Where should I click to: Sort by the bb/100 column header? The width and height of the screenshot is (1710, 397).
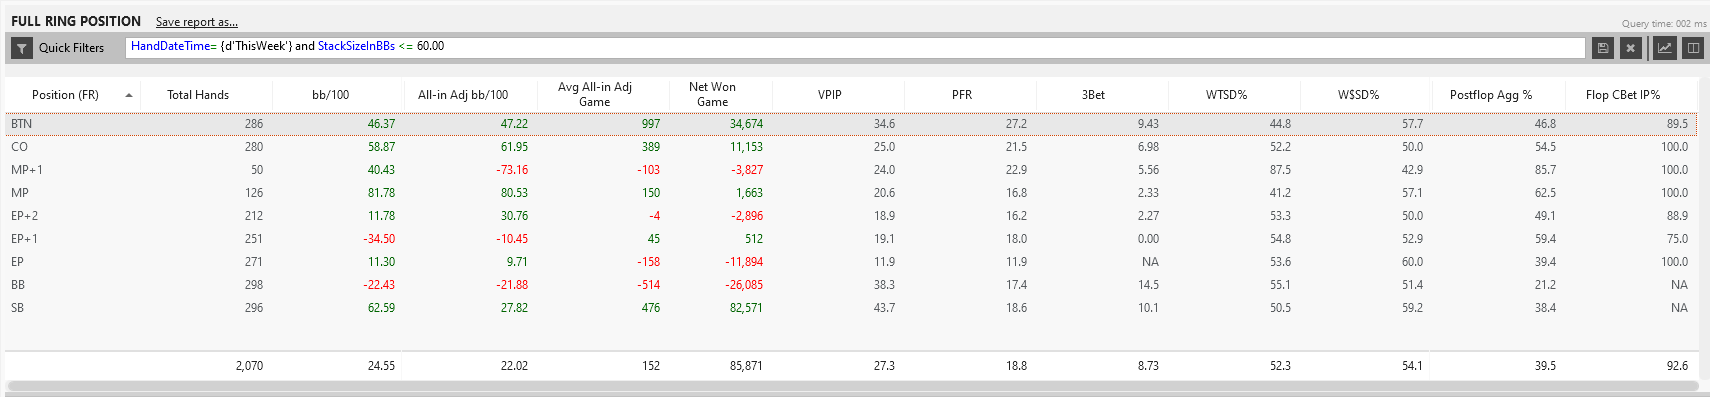[331, 95]
